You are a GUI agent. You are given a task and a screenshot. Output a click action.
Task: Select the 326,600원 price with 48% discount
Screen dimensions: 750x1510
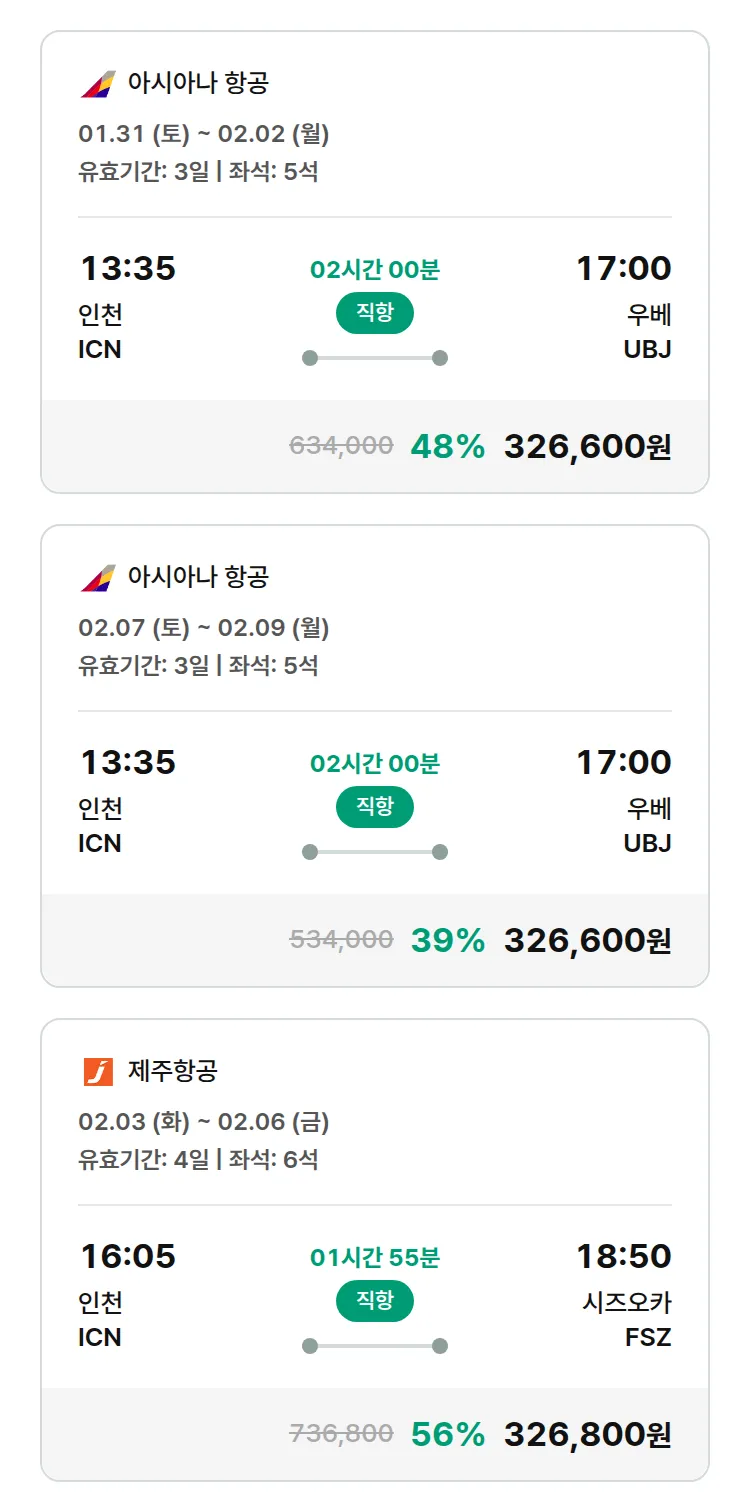tap(587, 446)
